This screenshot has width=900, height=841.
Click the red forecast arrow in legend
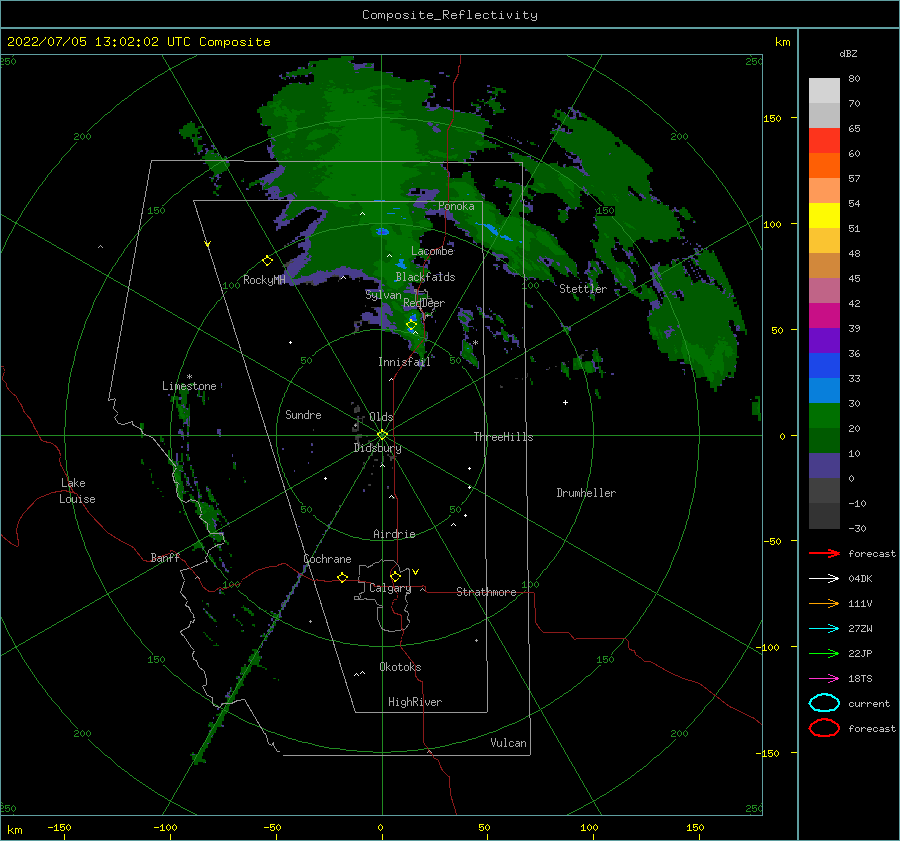pos(824,553)
